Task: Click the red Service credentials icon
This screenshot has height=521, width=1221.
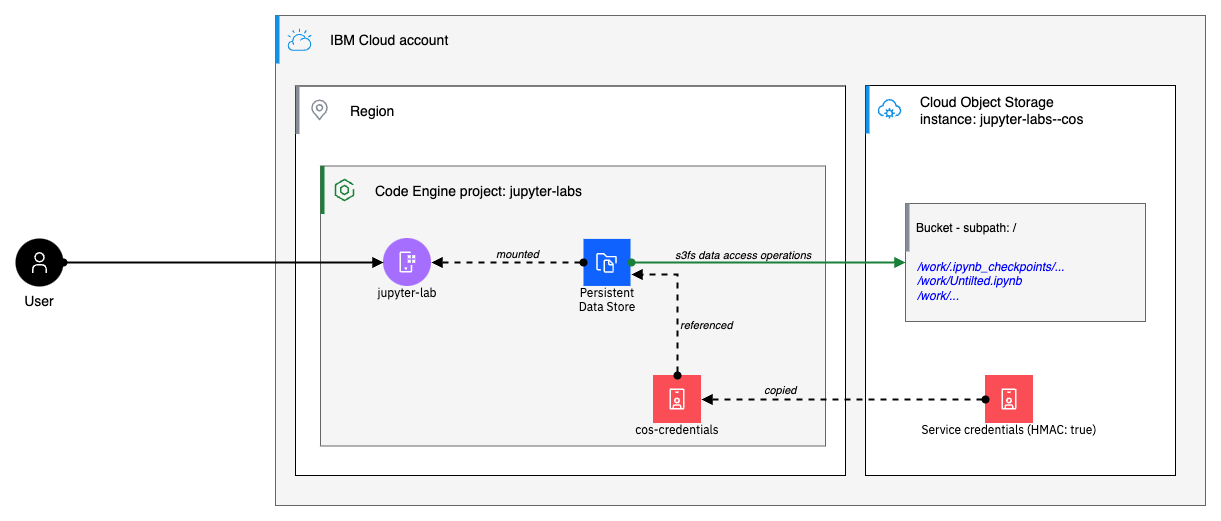Action: [1009, 399]
